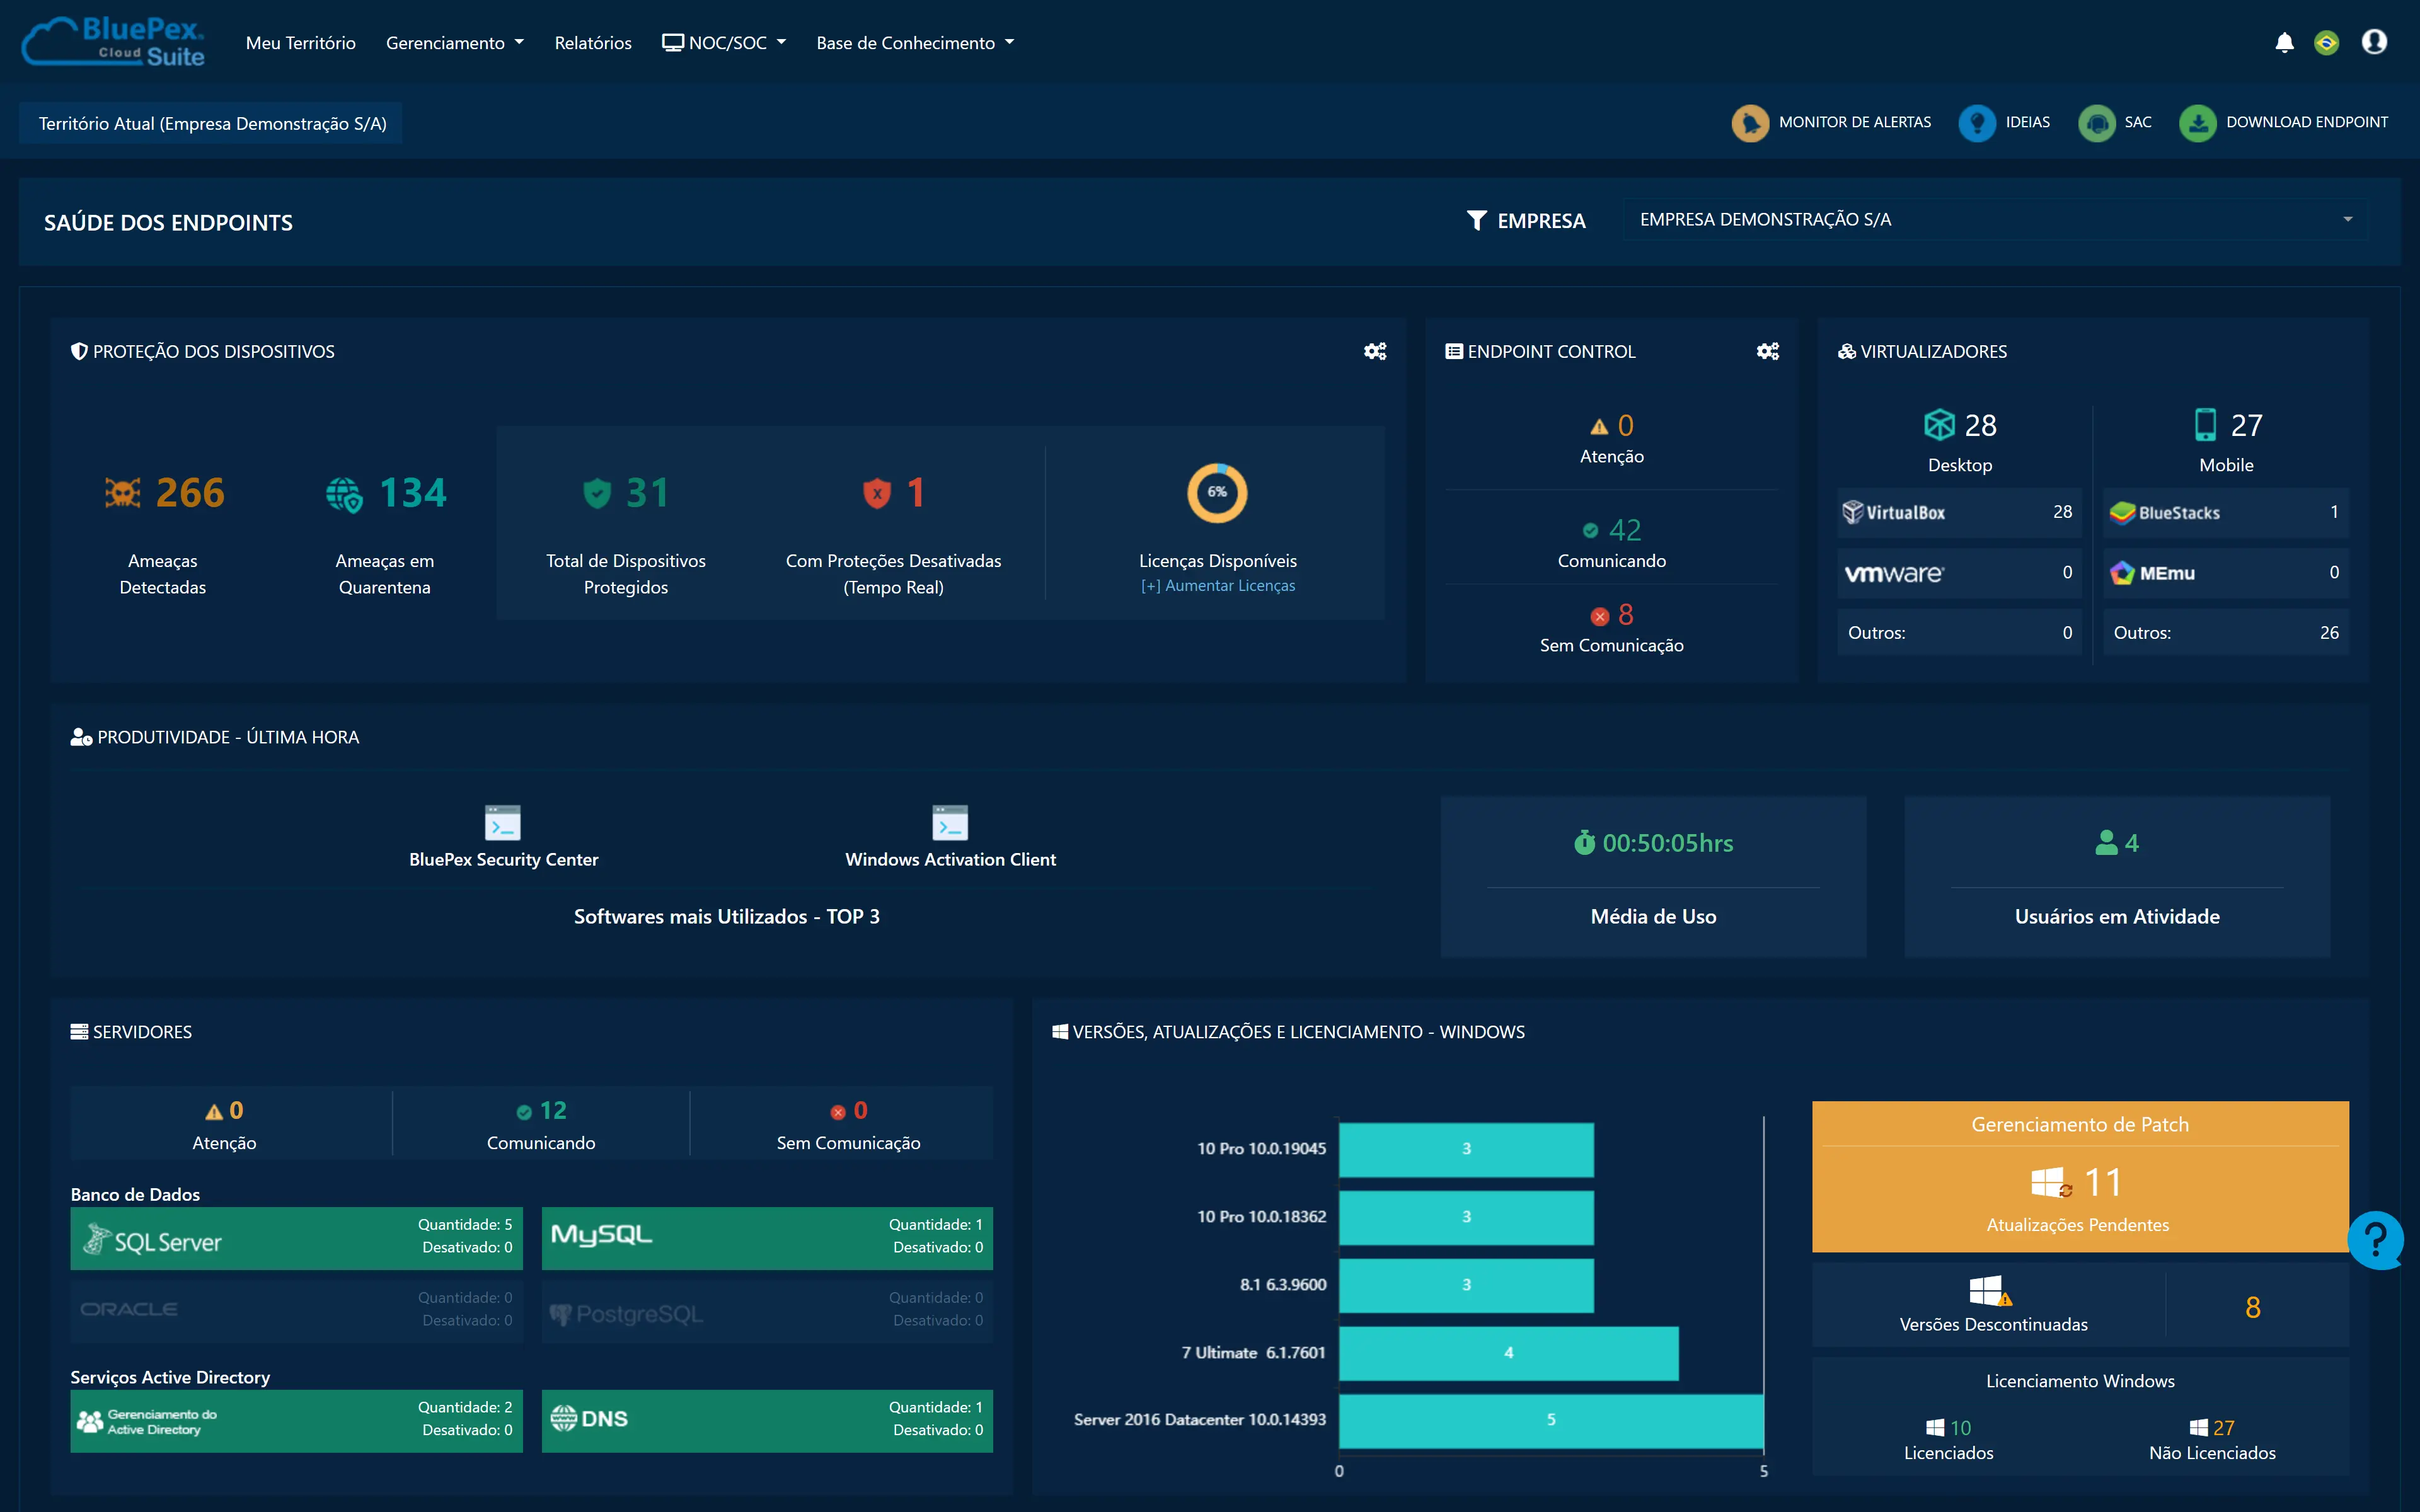Open the notifications bell icon
This screenshot has height=1512, width=2420.
point(2284,42)
